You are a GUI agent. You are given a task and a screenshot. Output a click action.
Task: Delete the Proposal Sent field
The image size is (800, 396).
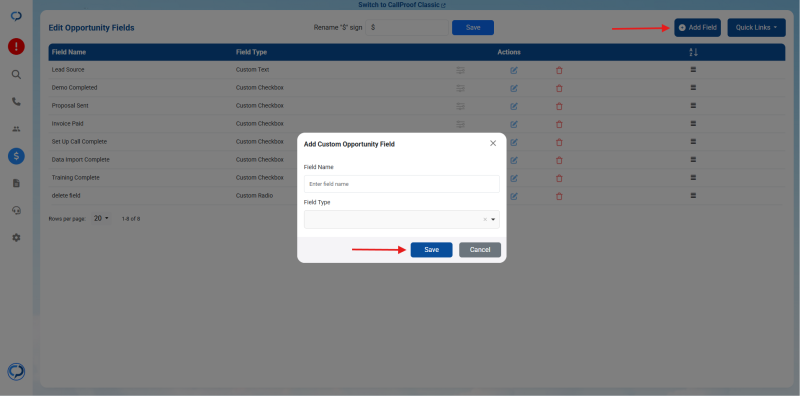(x=559, y=106)
